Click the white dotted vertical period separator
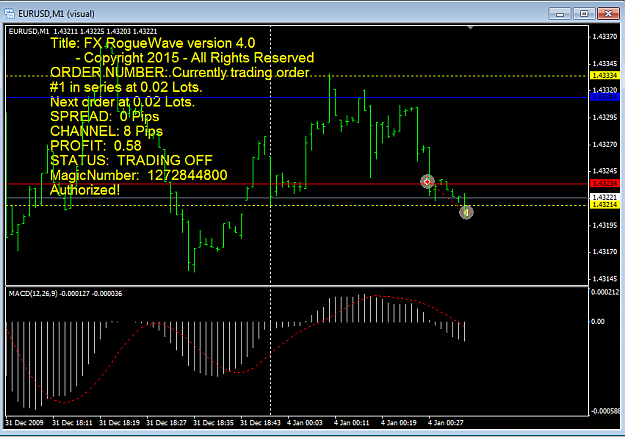The image size is (625, 437). pyautogui.click(x=271, y=239)
